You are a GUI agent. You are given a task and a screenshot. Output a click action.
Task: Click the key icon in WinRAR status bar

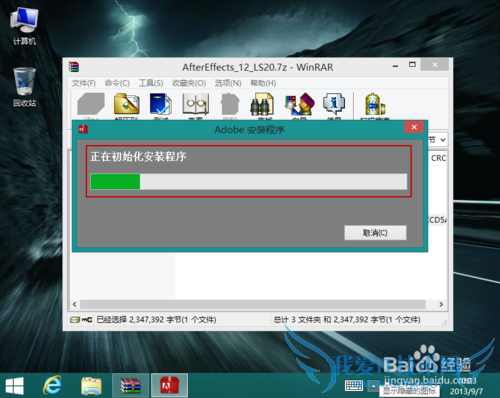(87, 320)
